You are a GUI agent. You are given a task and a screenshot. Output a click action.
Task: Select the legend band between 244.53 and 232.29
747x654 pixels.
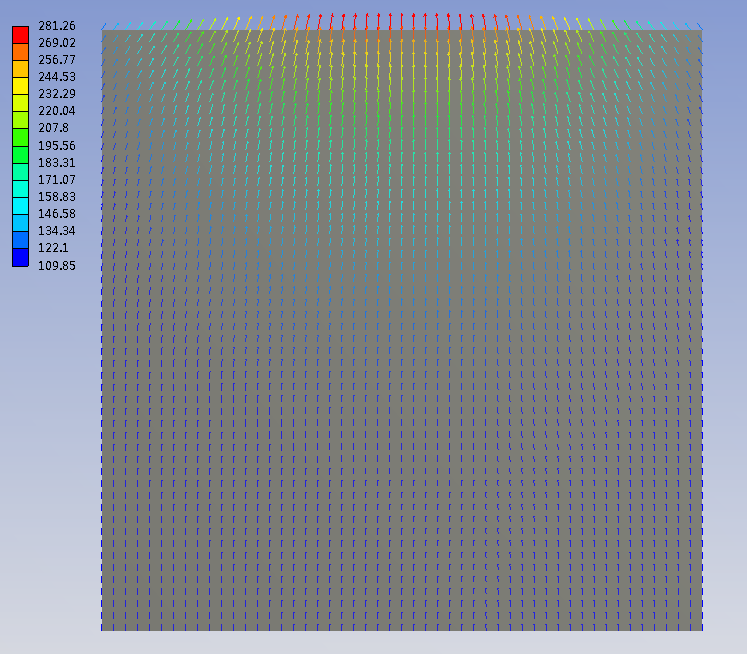[20, 87]
